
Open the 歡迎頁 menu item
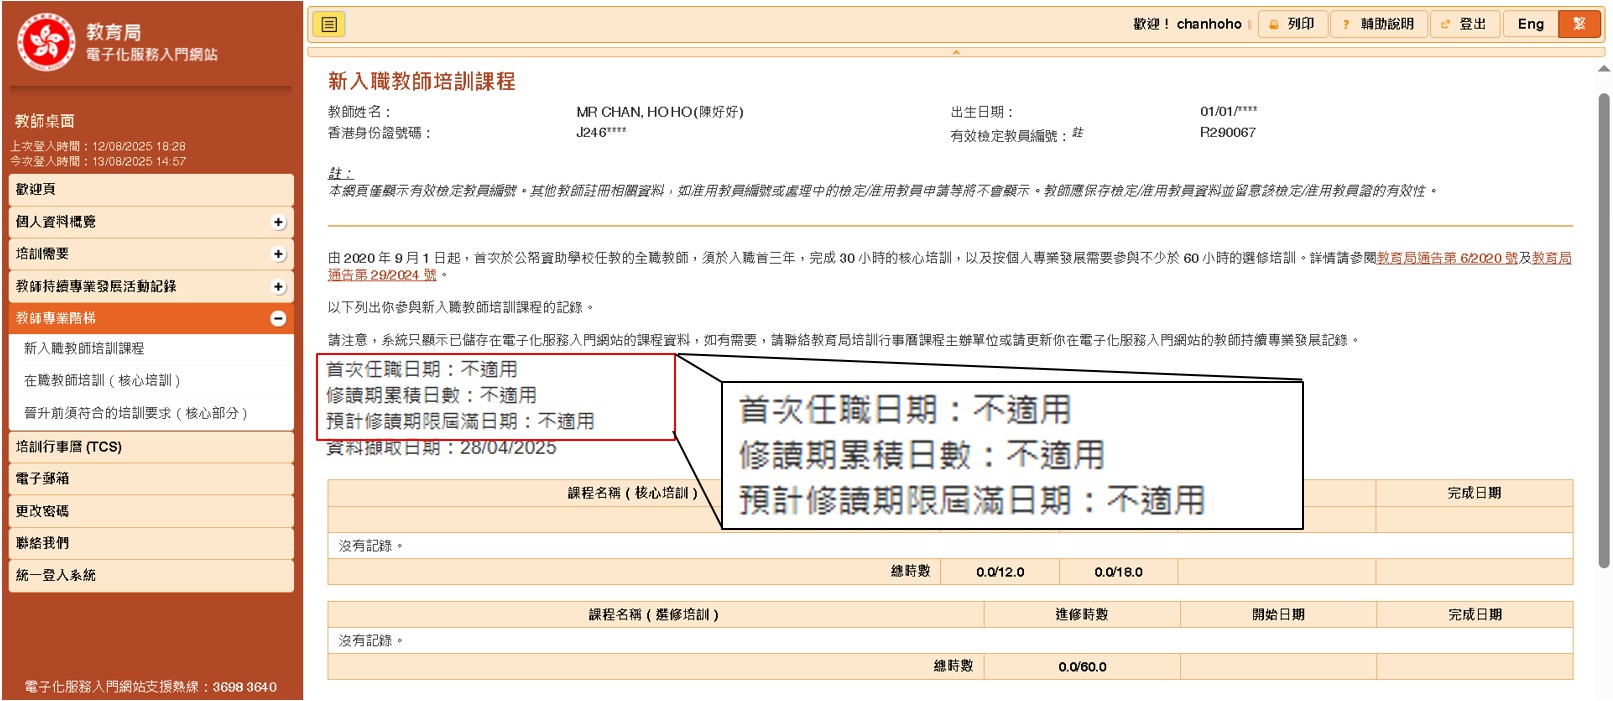pyautogui.click(x=151, y=189)
